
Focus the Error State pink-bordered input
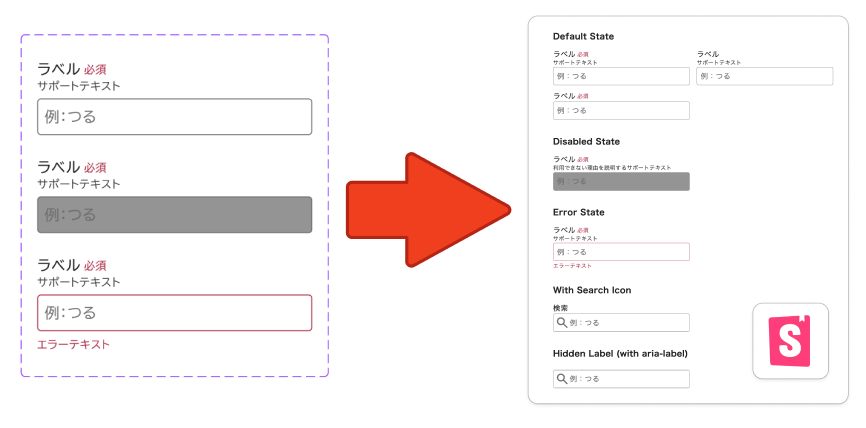click(x=621, y=252)
